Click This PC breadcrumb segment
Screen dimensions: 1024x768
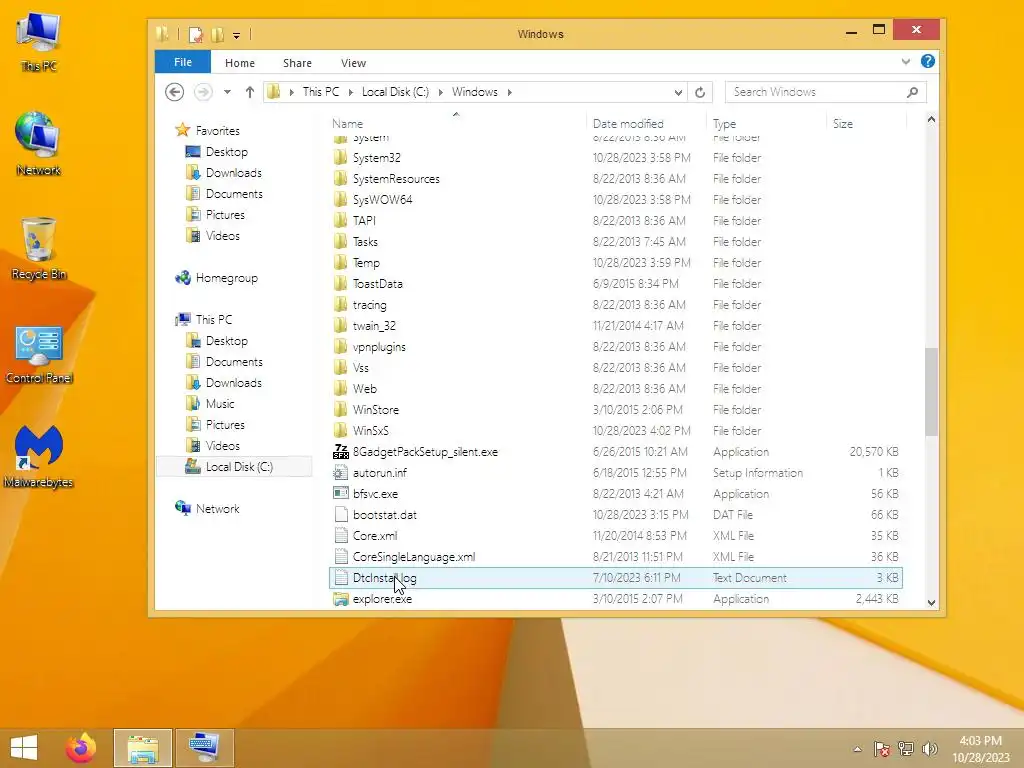click(321, 92)
